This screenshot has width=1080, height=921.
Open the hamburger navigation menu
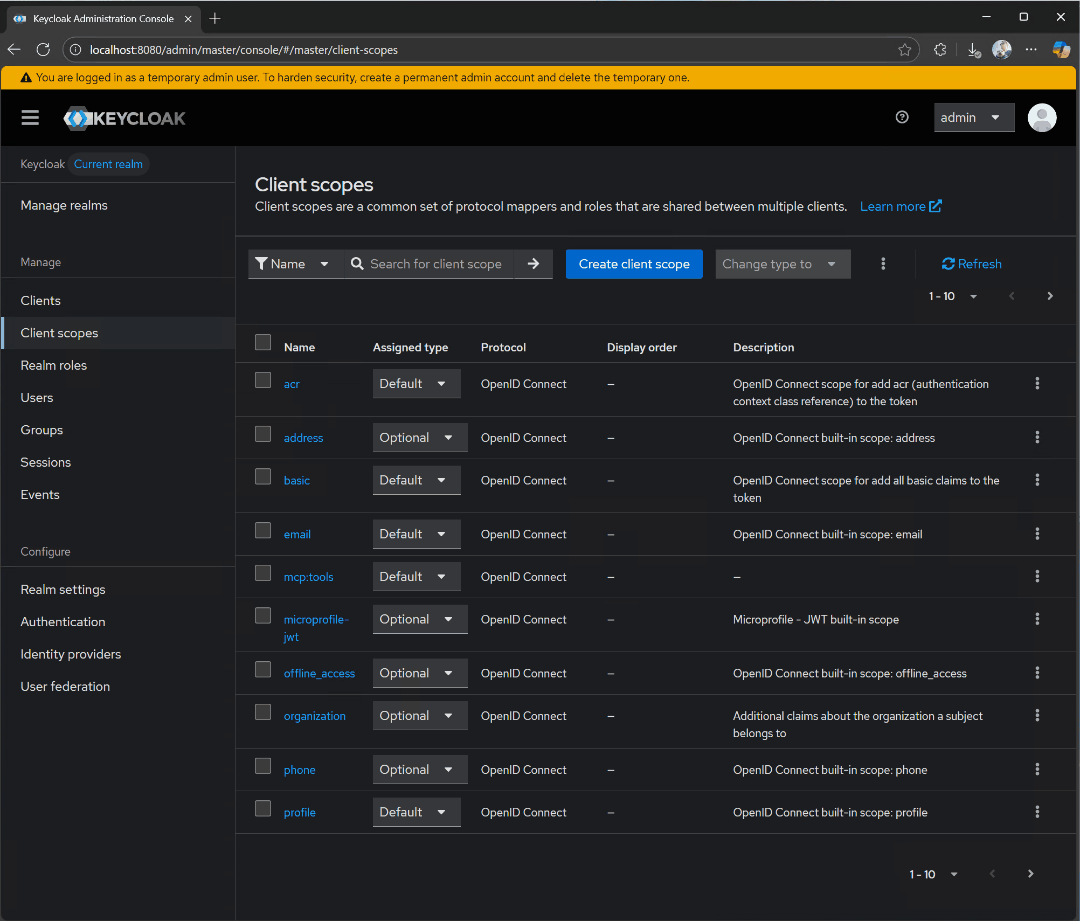[30, 117]
